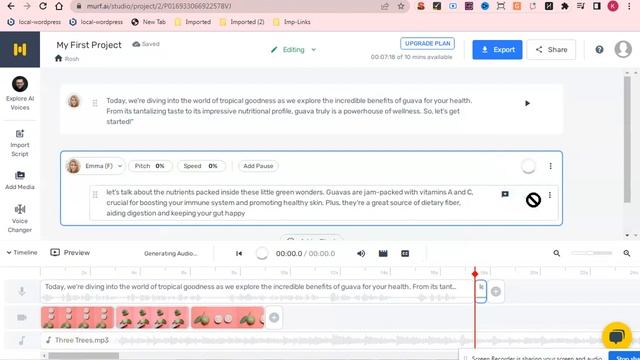Select the third guava video clip thumbnail
Viewport: 640px width, 360px height.
pos(227,317)
